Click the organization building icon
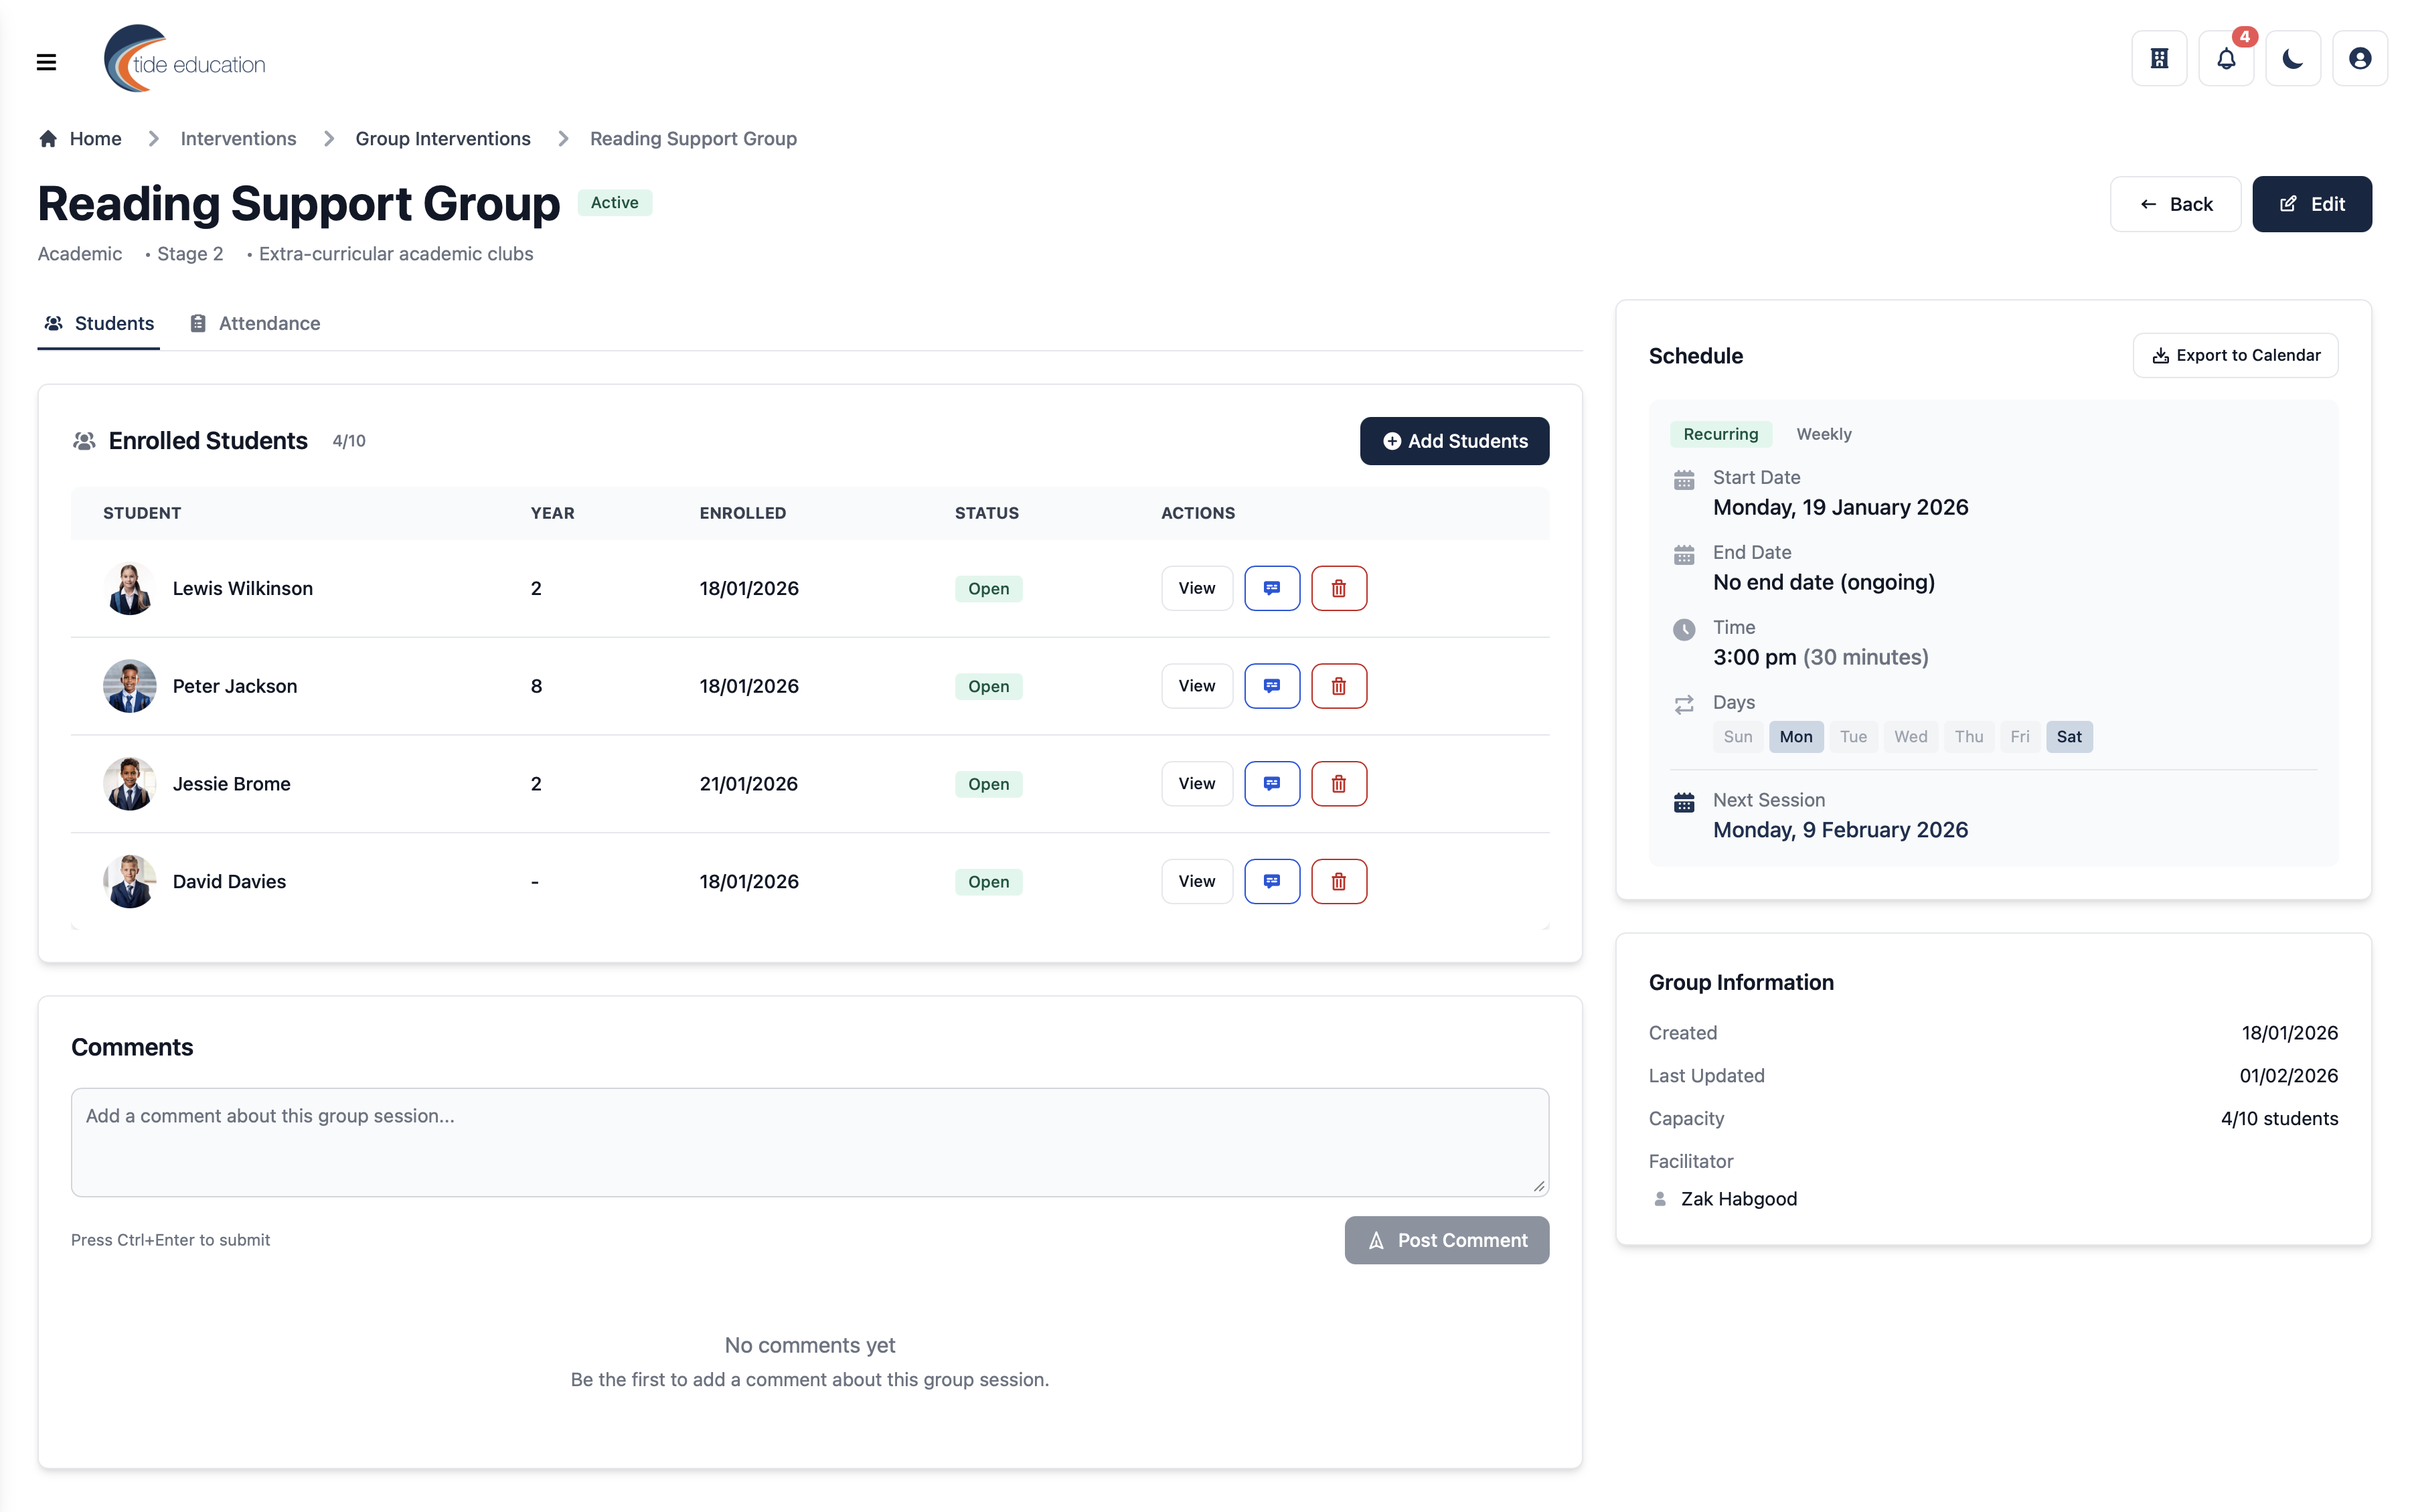Viewport: 2410px width, 1512px height. click(2159, 59)
